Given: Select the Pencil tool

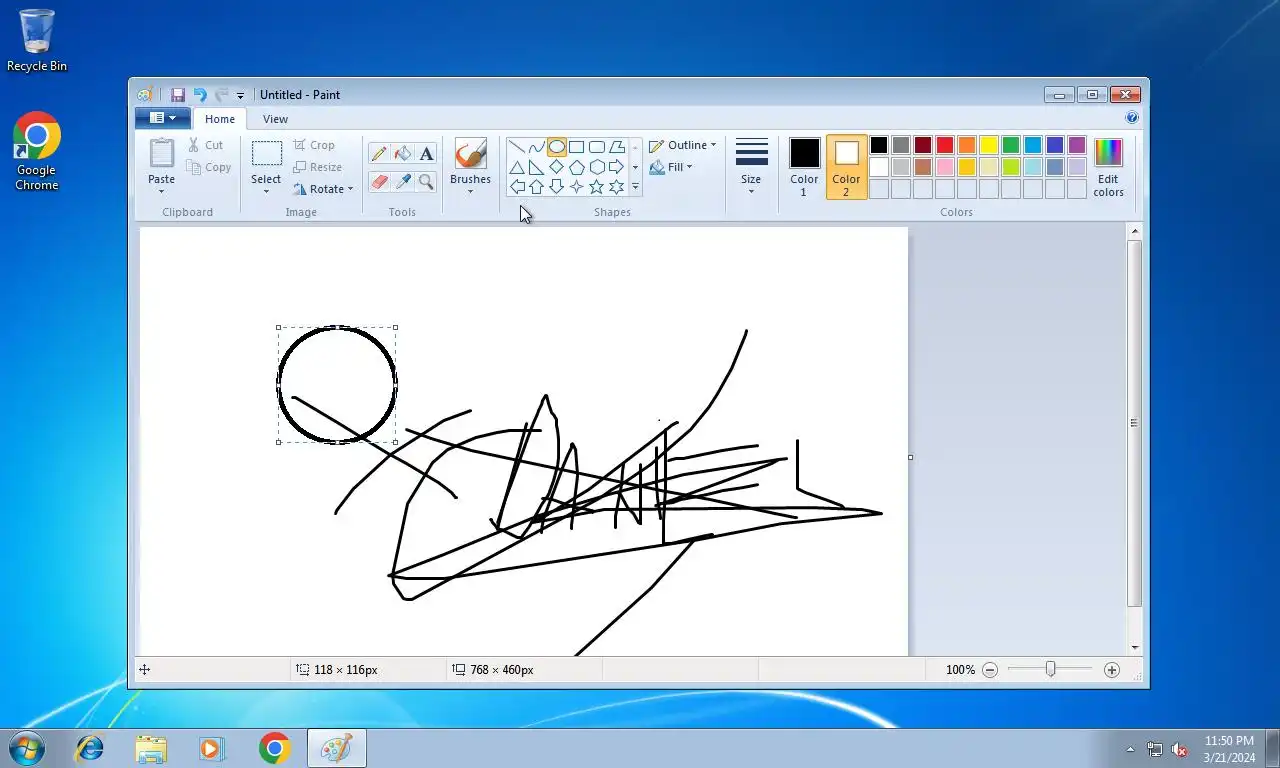Looking at the screenshot, I should (x=379, y=154).
